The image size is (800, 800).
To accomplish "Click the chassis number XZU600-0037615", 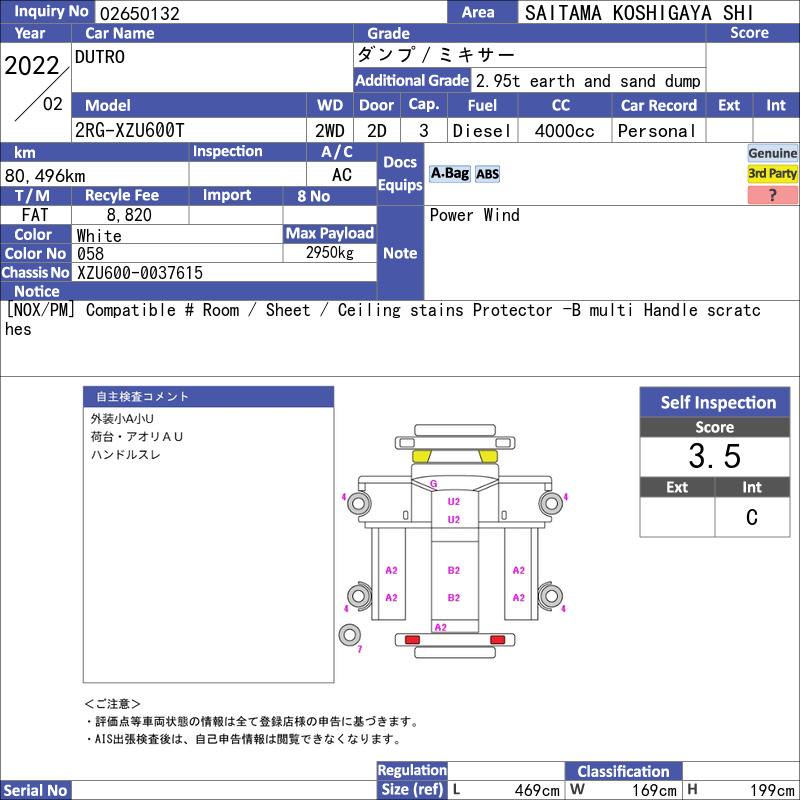I will 140,273.
